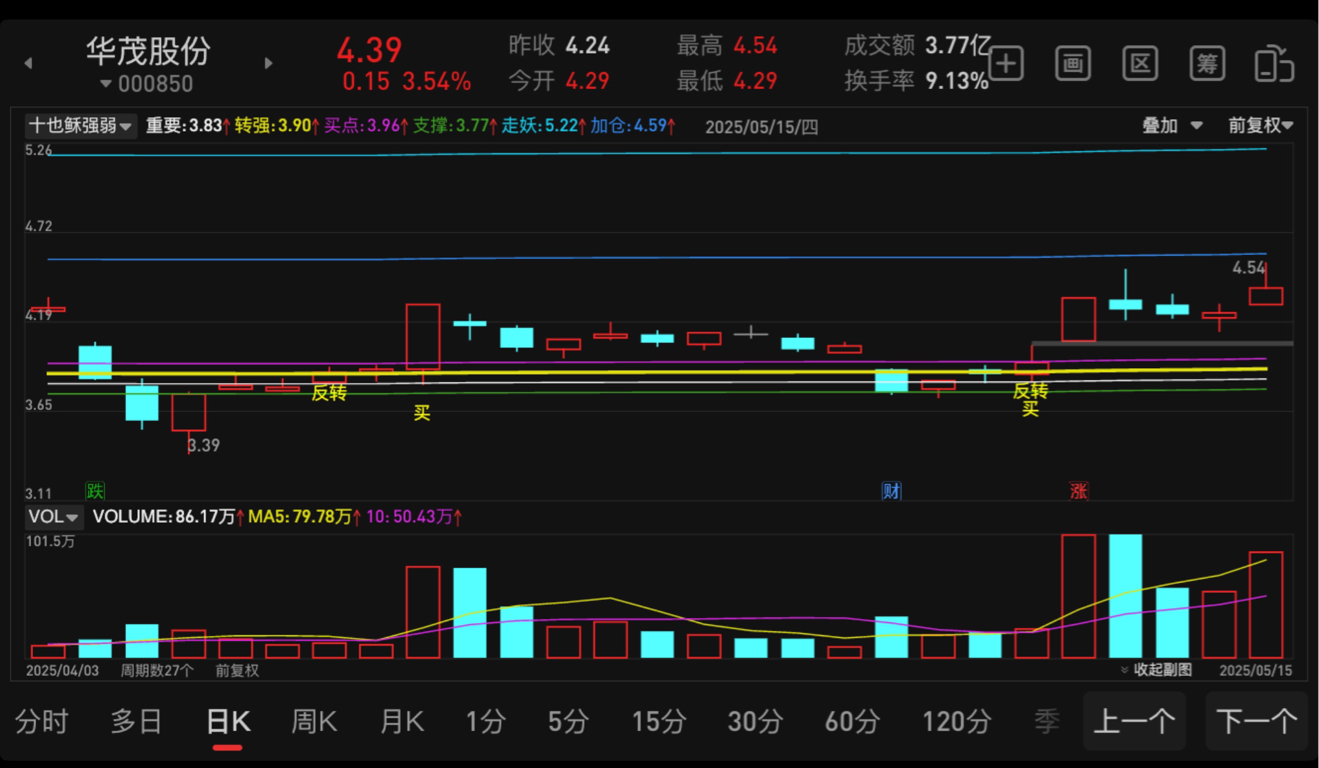Select the 季 quarterly tab
This screenshot has height=768, width=1319.
1047,721
